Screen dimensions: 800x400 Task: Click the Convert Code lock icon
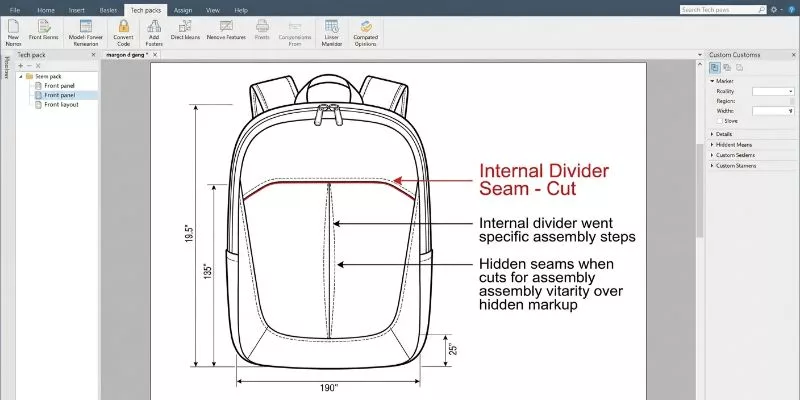(x=123, y=26)
